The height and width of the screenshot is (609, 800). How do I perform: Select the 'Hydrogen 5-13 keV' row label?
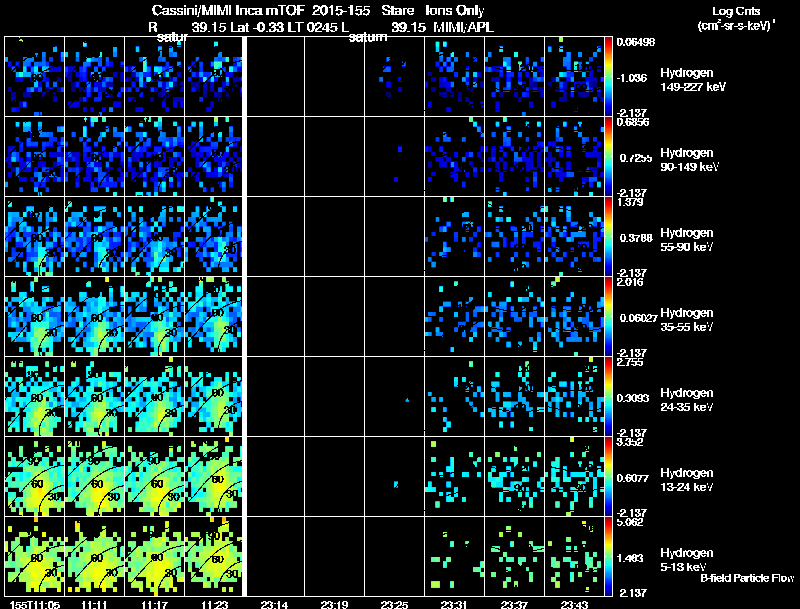[687, 560]
